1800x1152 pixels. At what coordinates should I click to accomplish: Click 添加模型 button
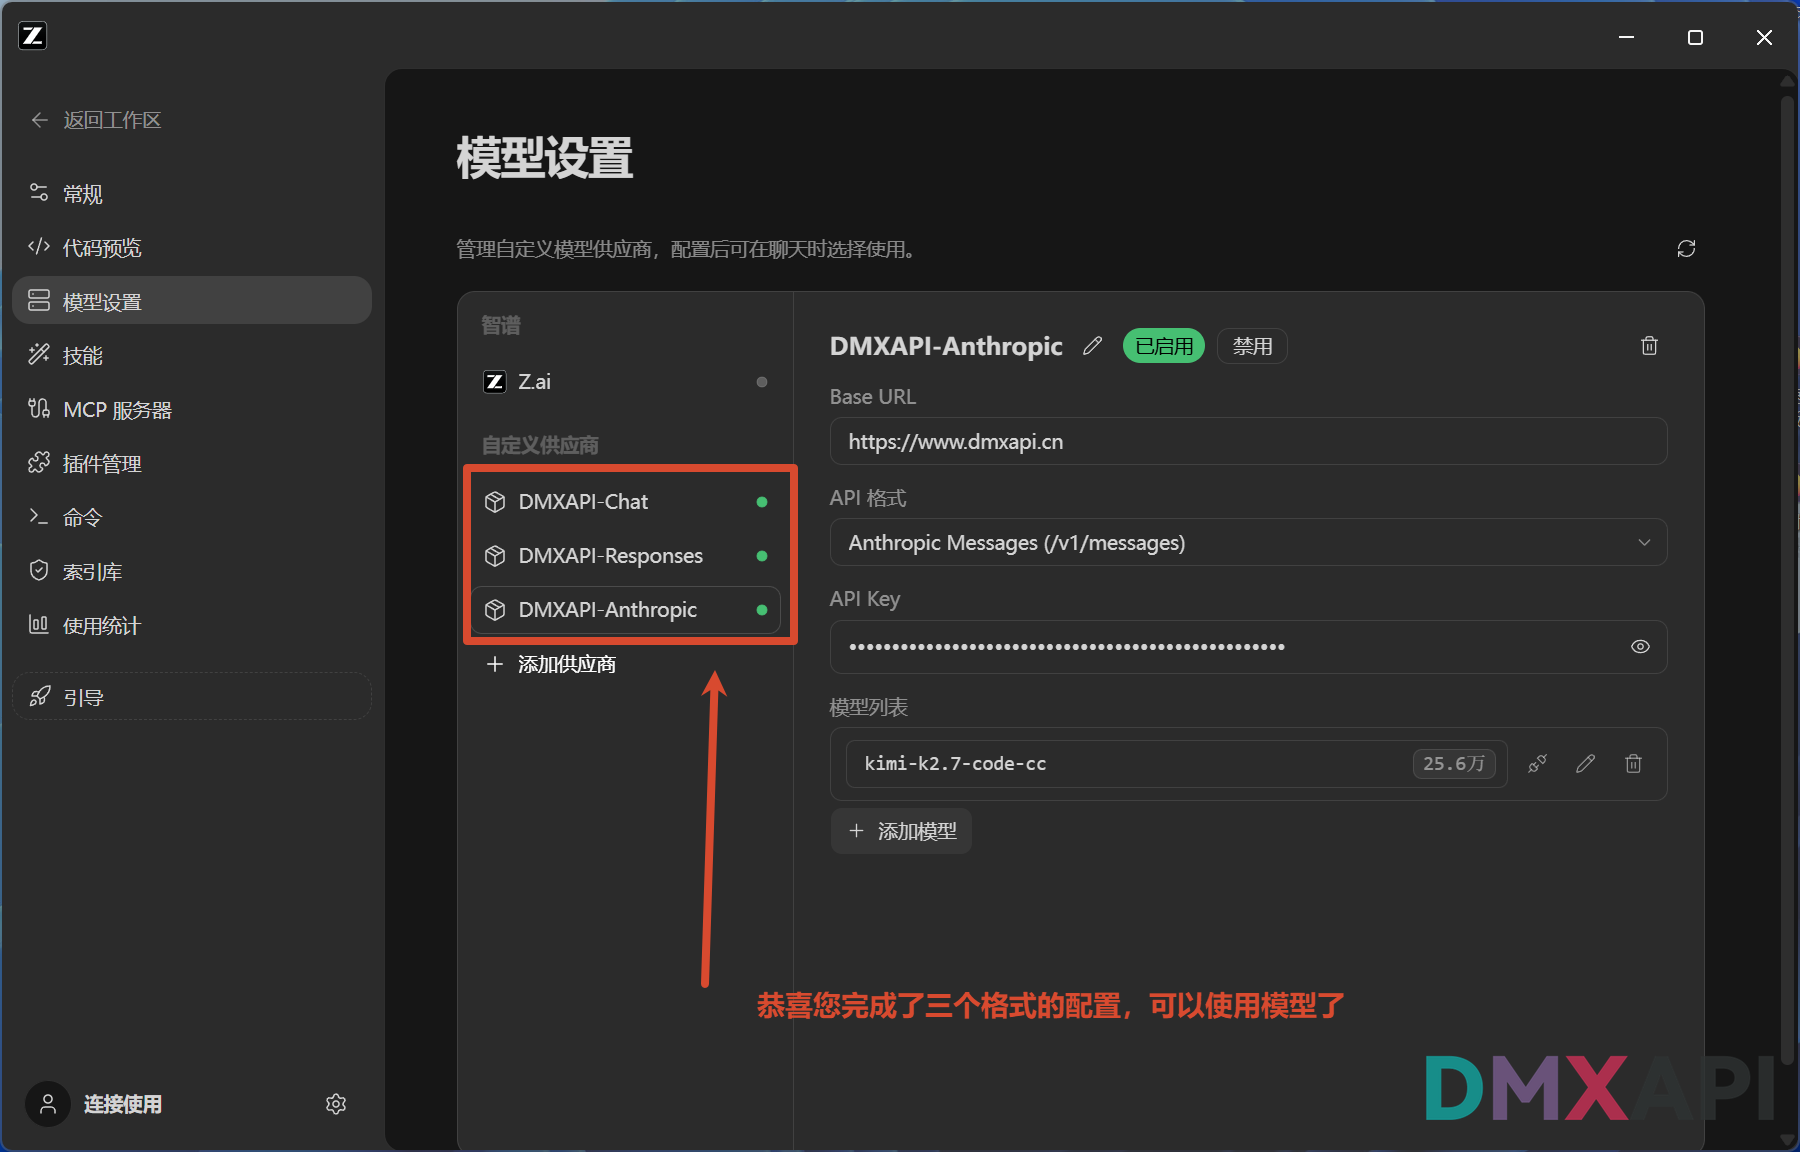click(902, 831)
